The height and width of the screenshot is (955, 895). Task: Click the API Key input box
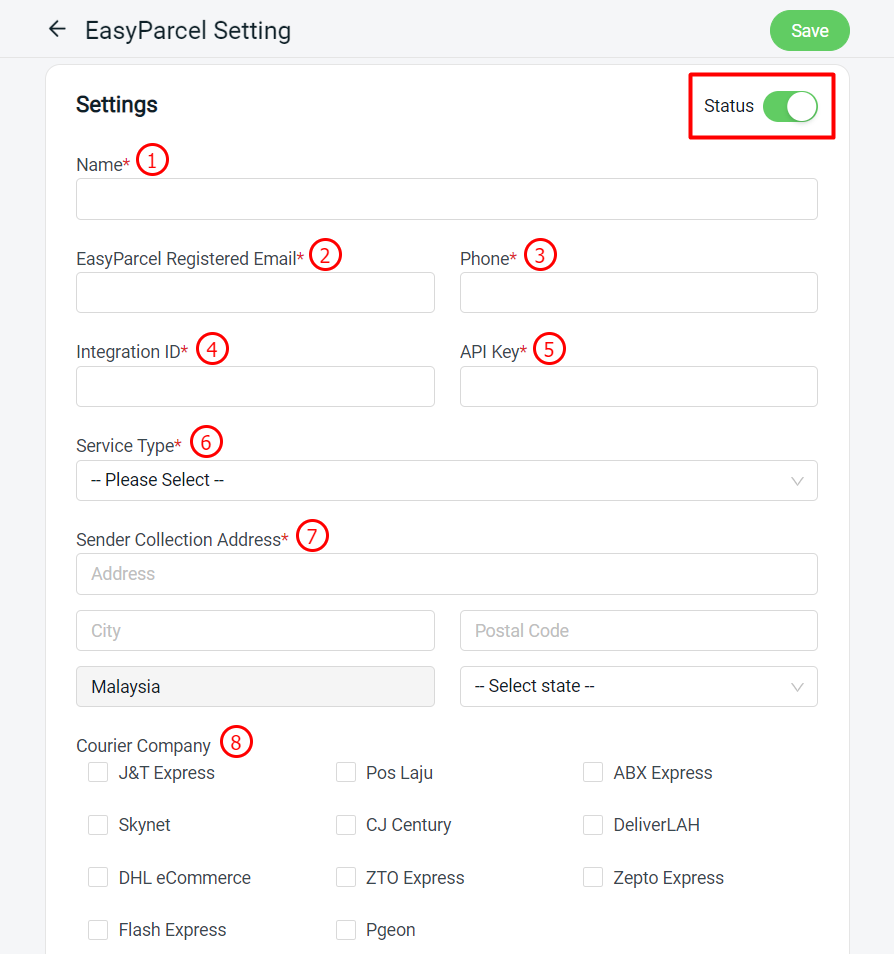pyautogui.click(x=639, y=386)
